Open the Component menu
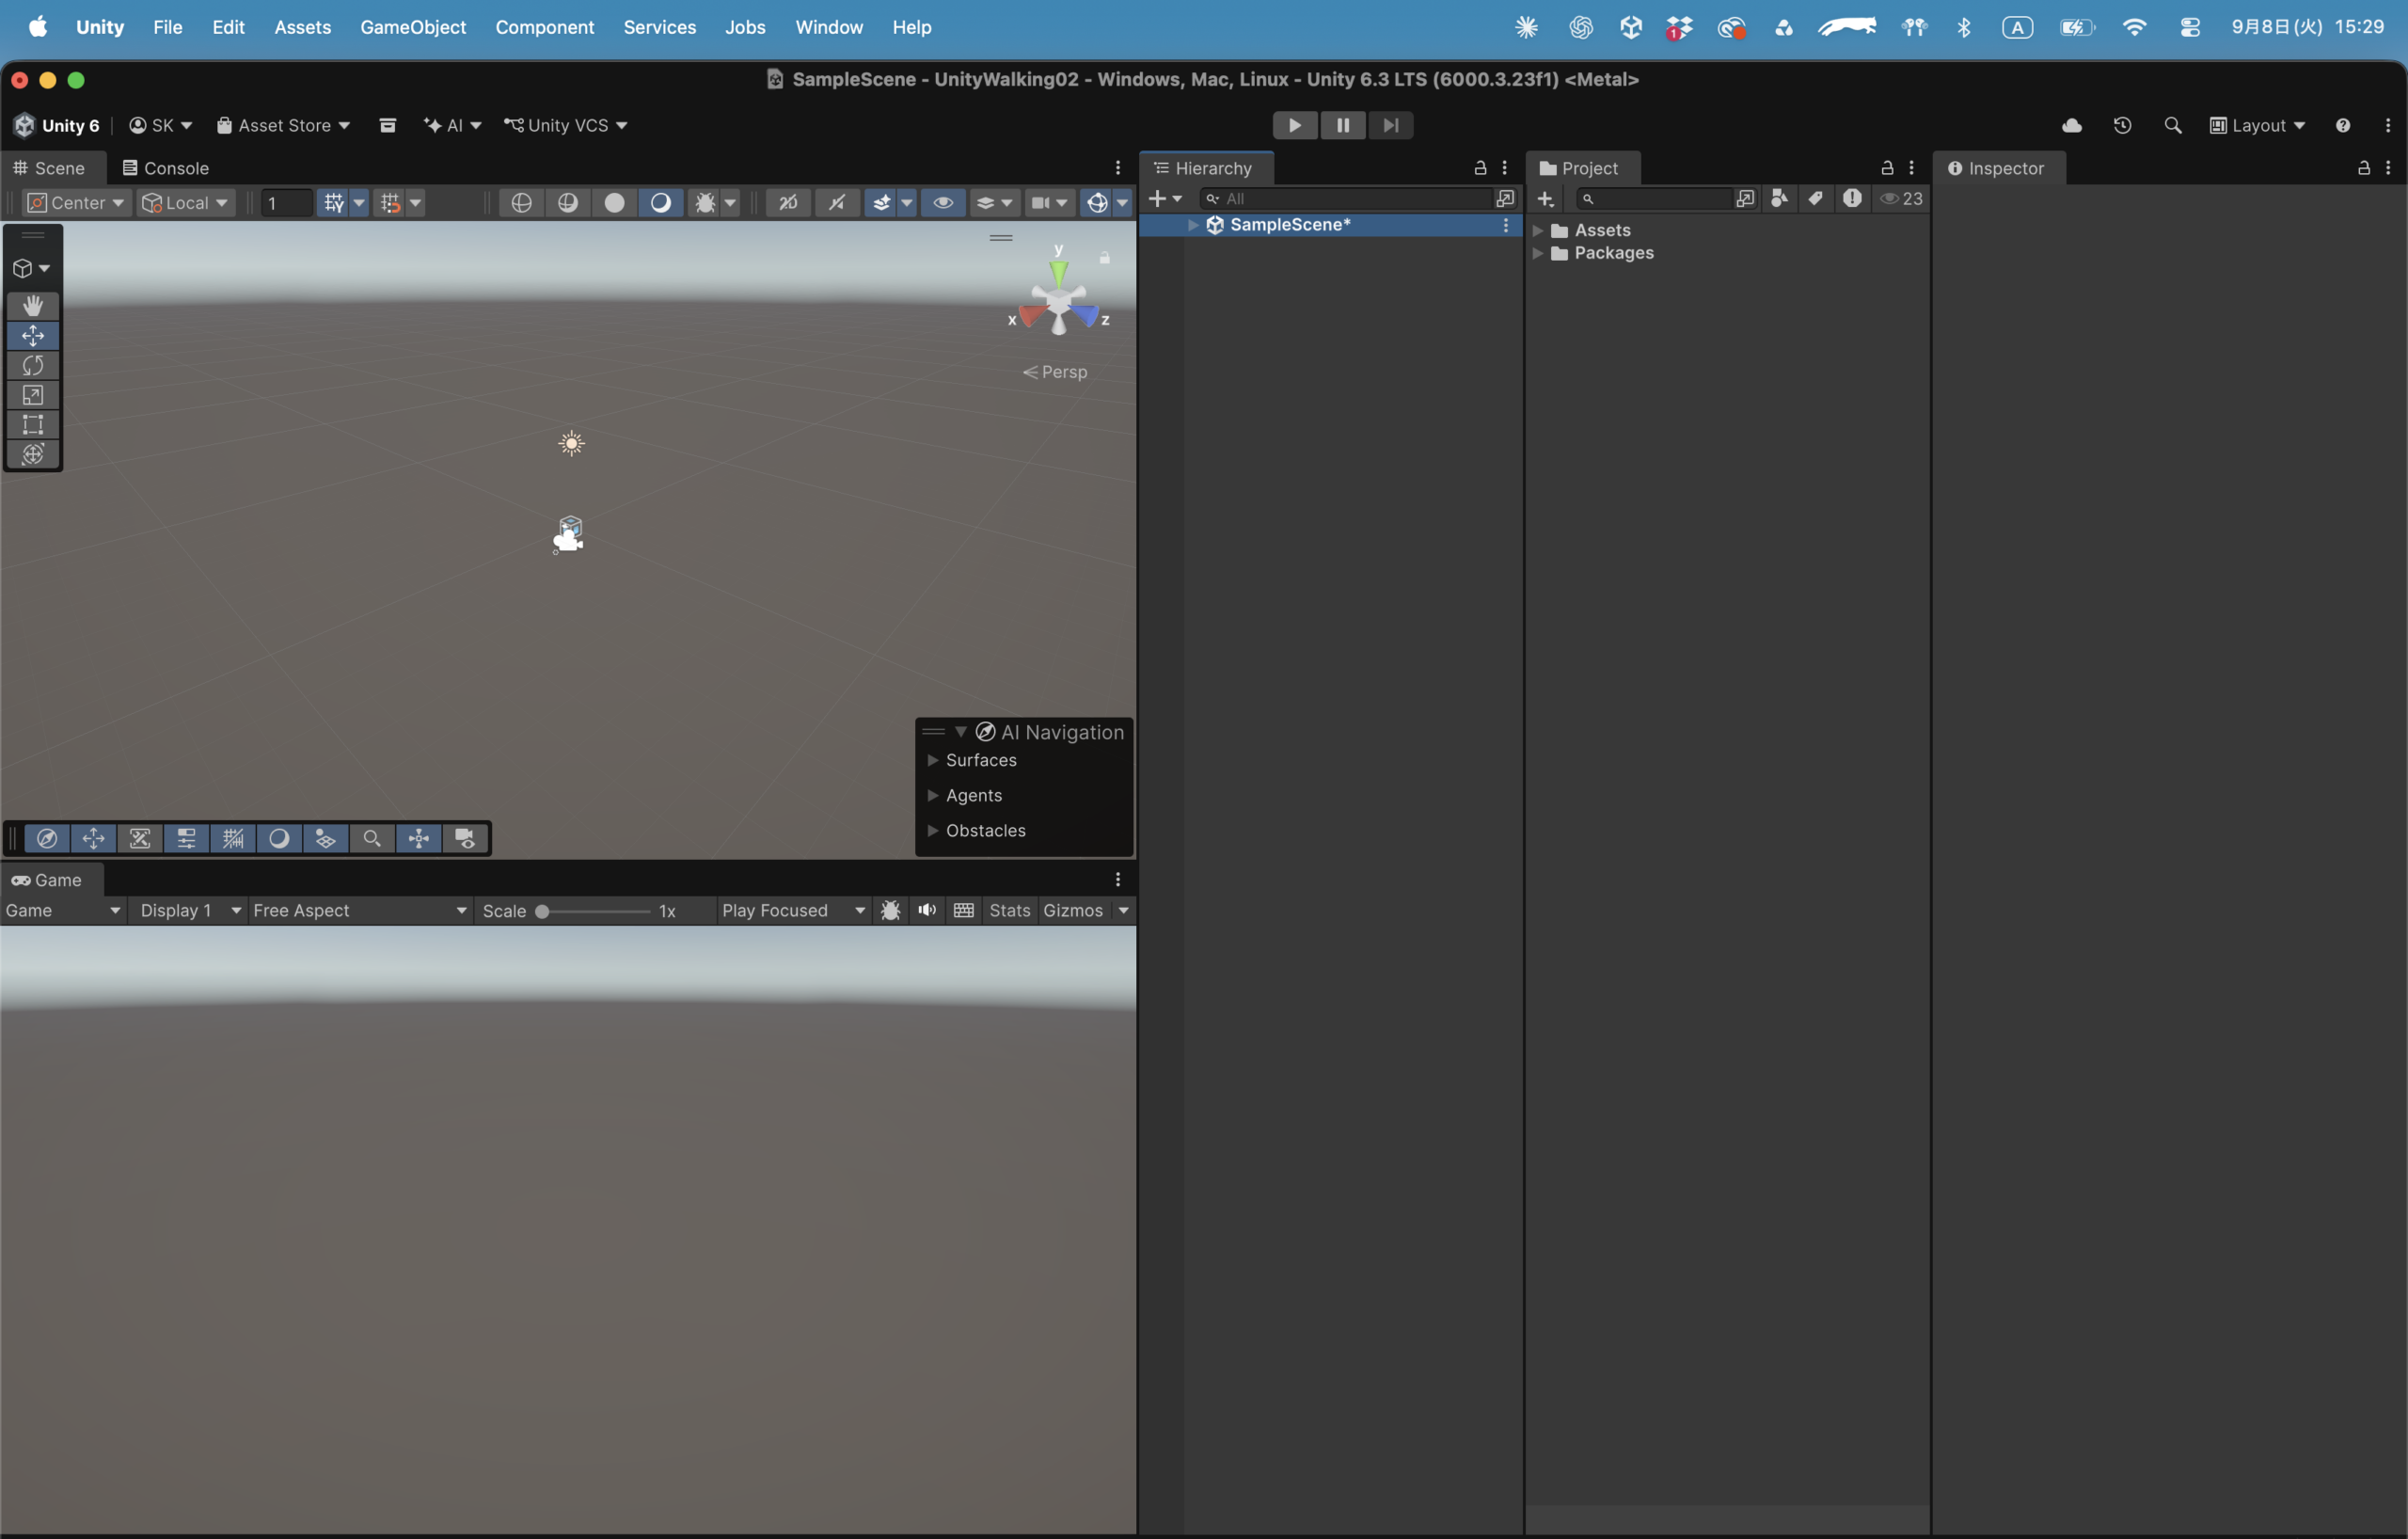Screen dimensions: 2408x1539 tap(545, 27)
